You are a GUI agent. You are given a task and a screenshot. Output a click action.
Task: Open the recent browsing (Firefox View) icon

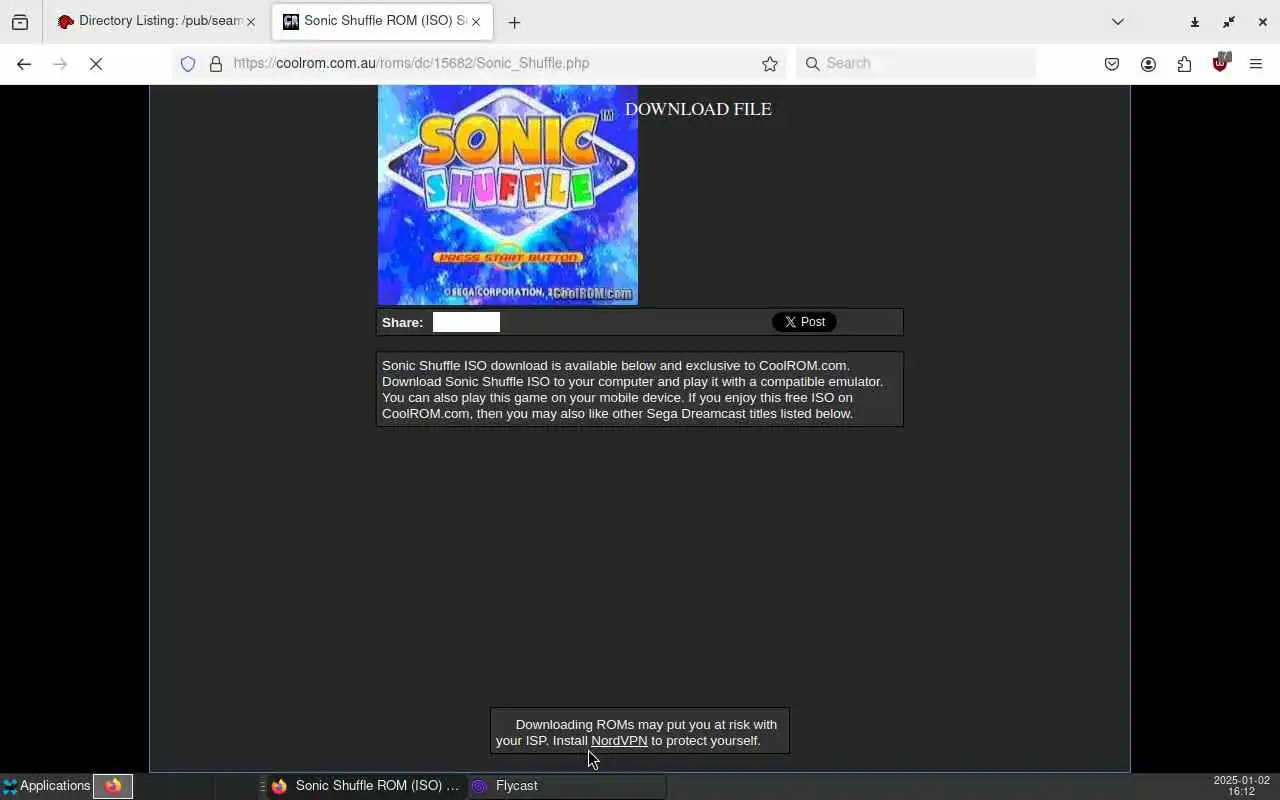(20, 22)
